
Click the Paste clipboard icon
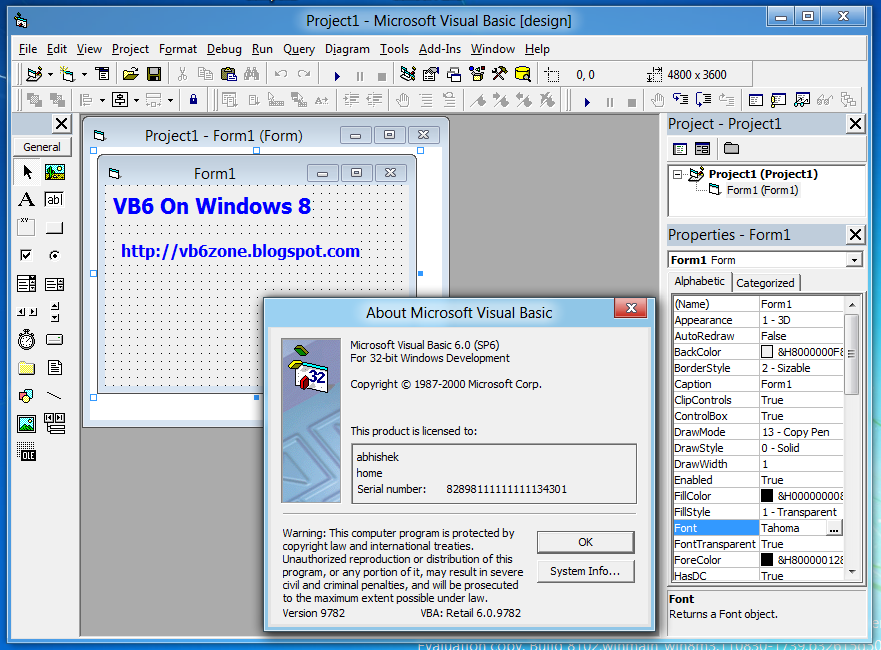228,74
